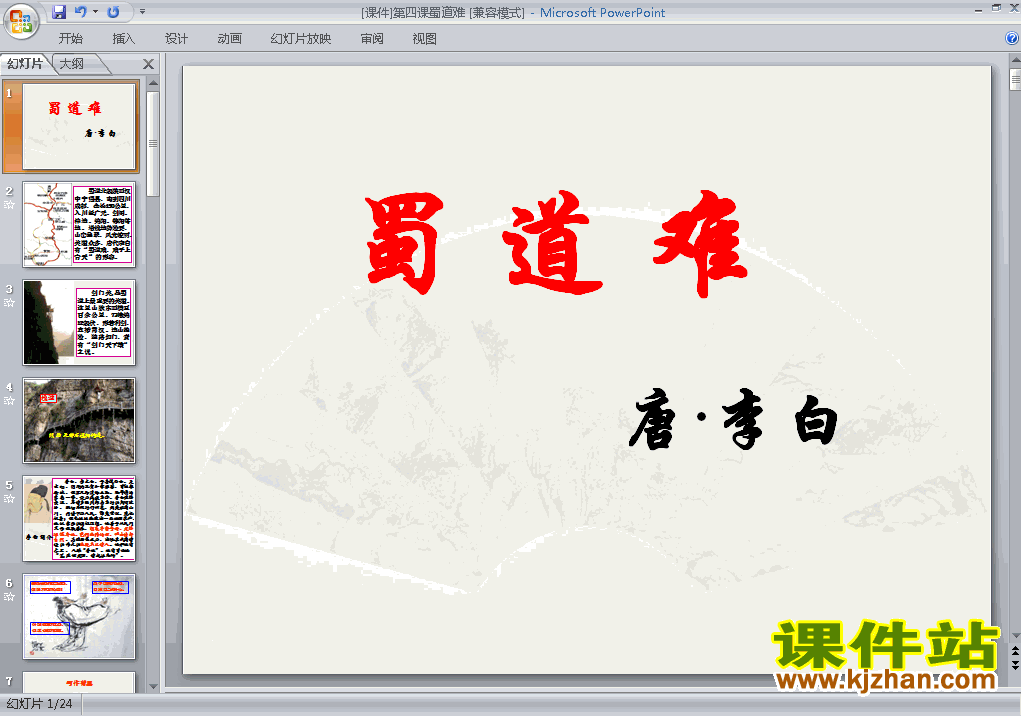
Task: Select slide 2 thumbnail with map
Action: pos(79,225)
